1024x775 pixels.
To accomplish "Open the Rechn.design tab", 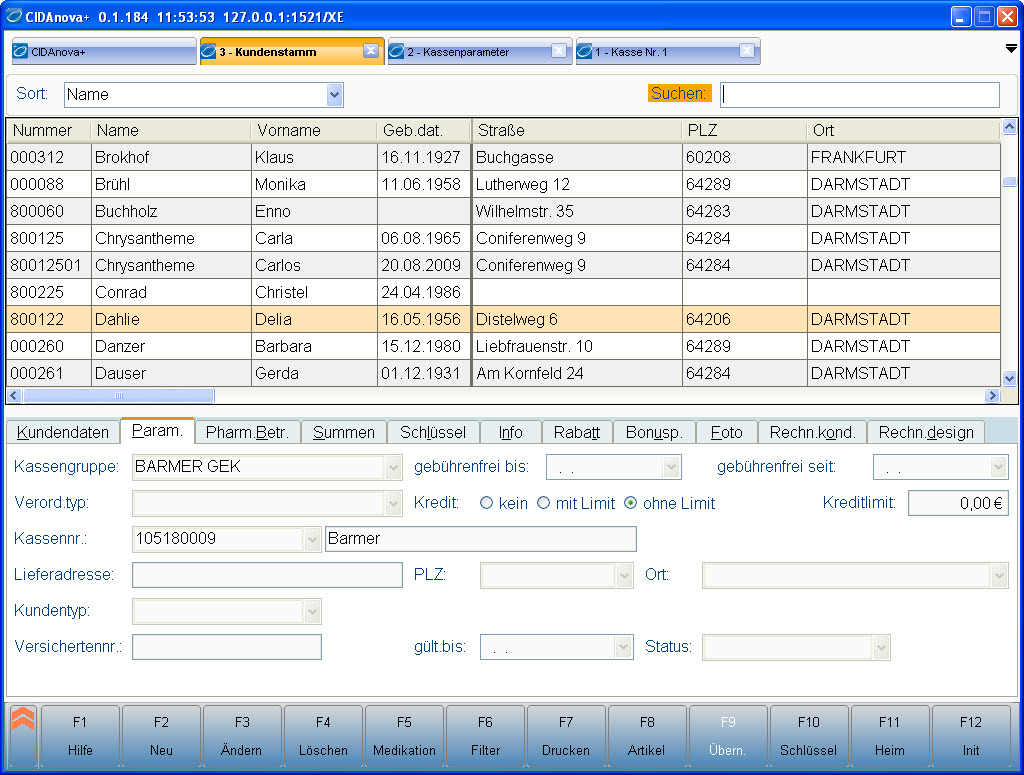I will click(x=926, y=432).
